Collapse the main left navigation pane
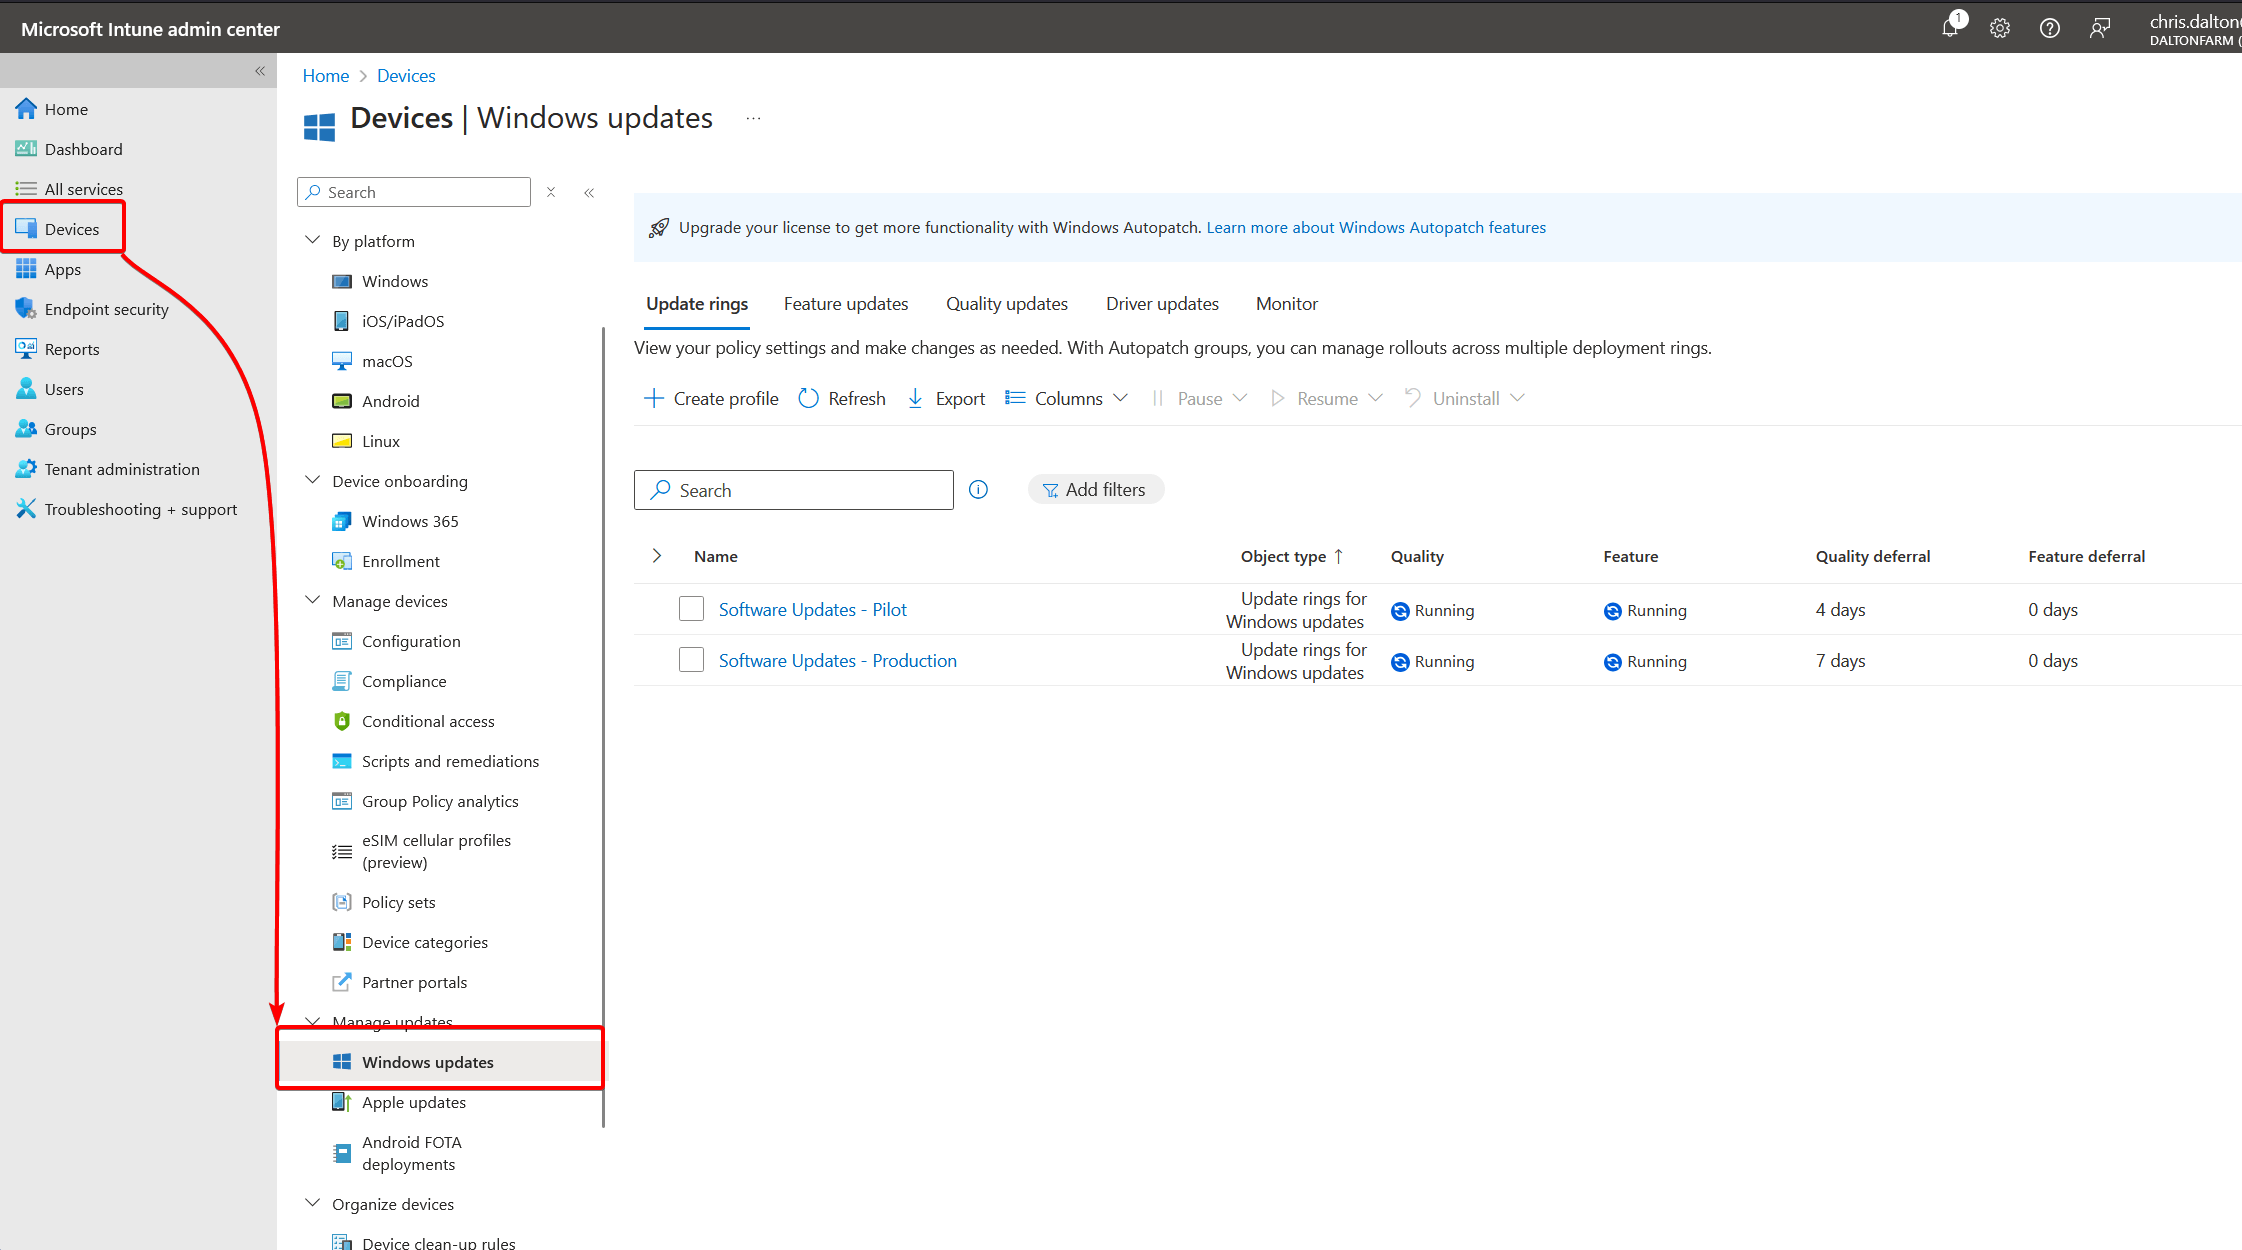 pyautogui.click(x=260, y=71)
